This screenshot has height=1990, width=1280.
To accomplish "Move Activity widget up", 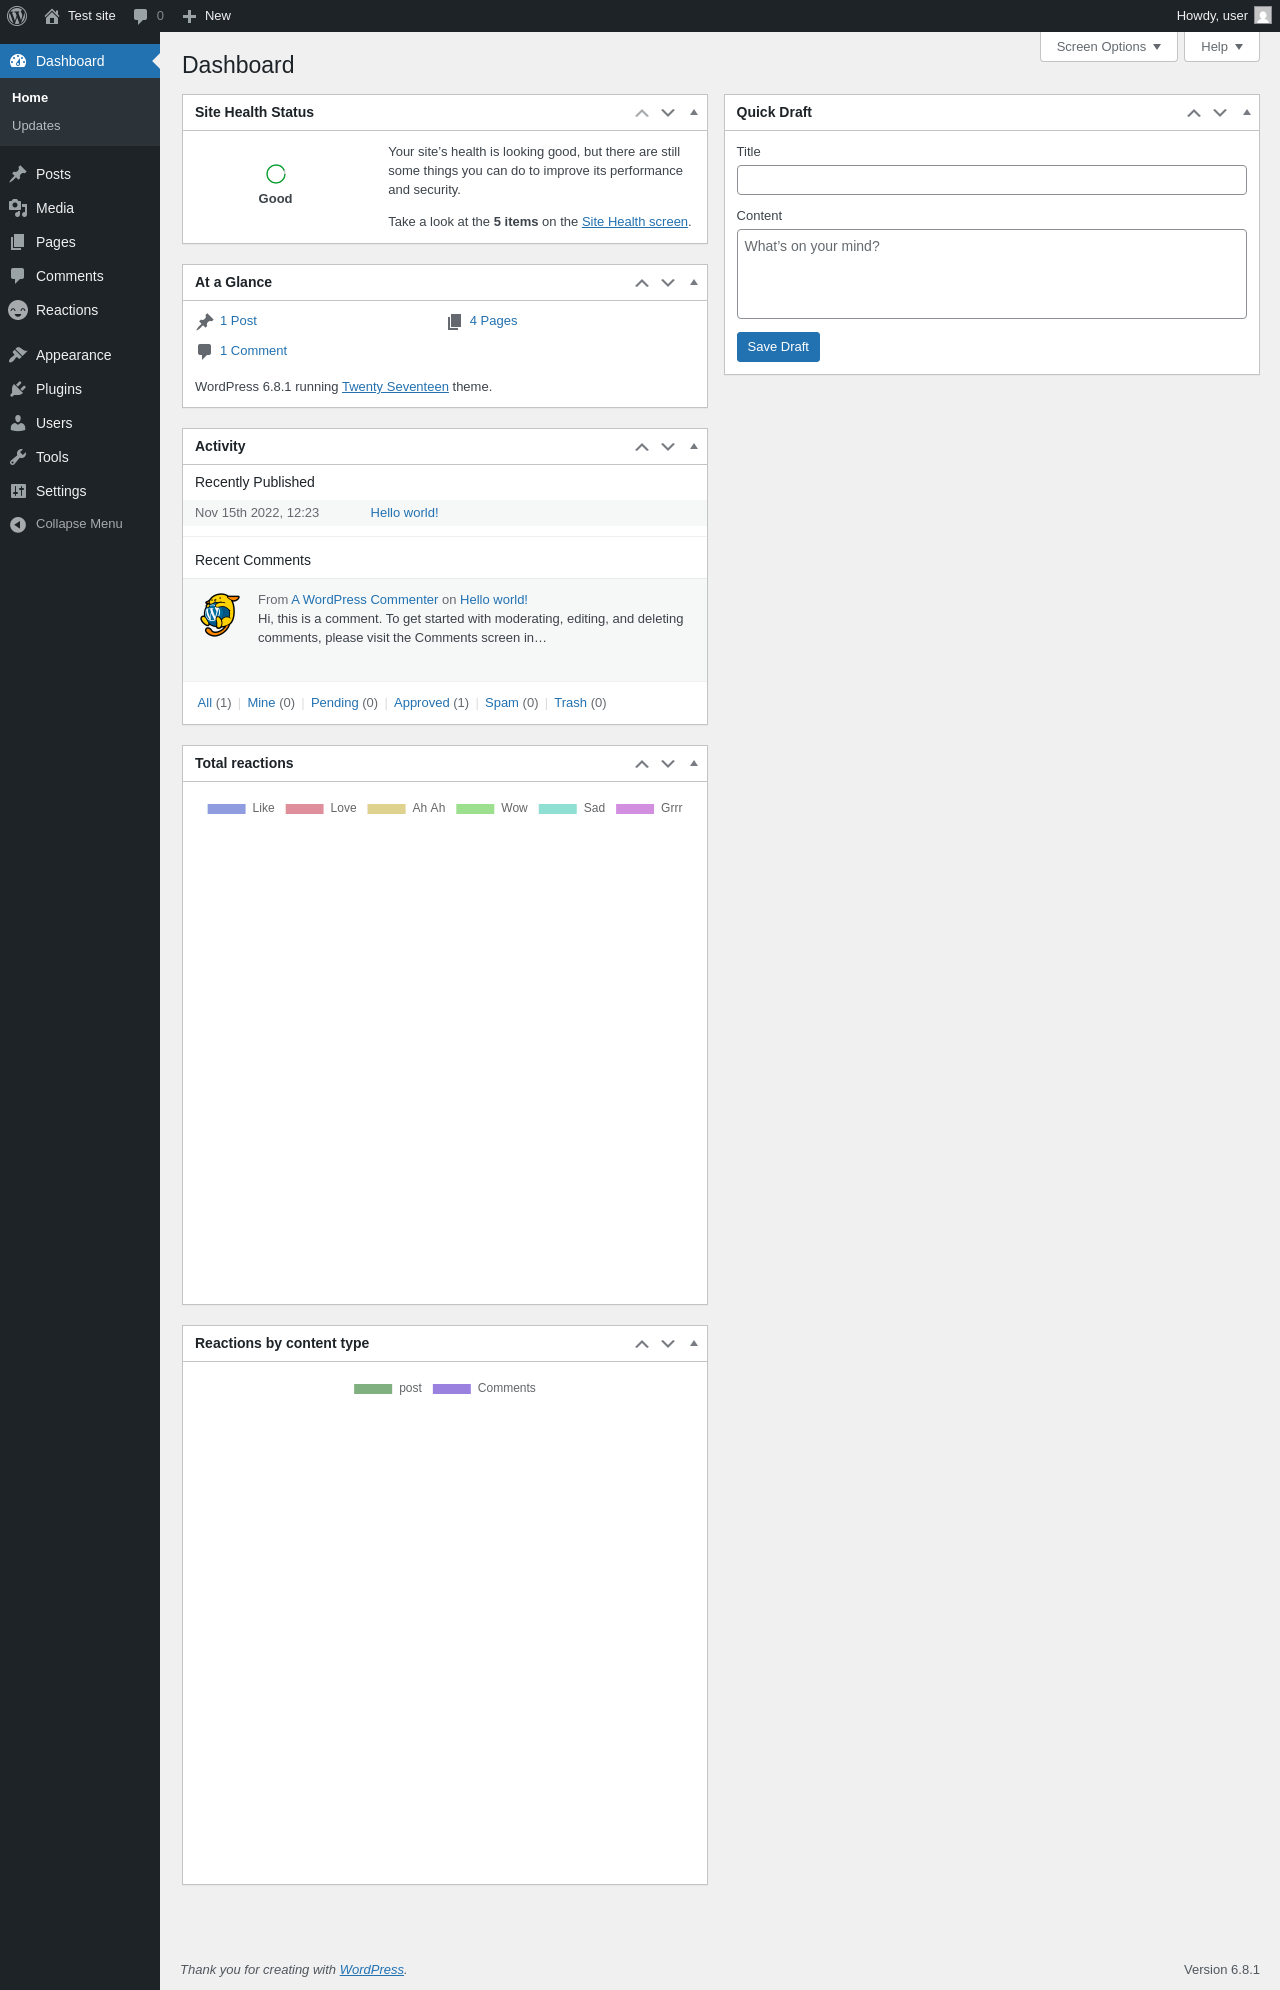I will (642, 447).
